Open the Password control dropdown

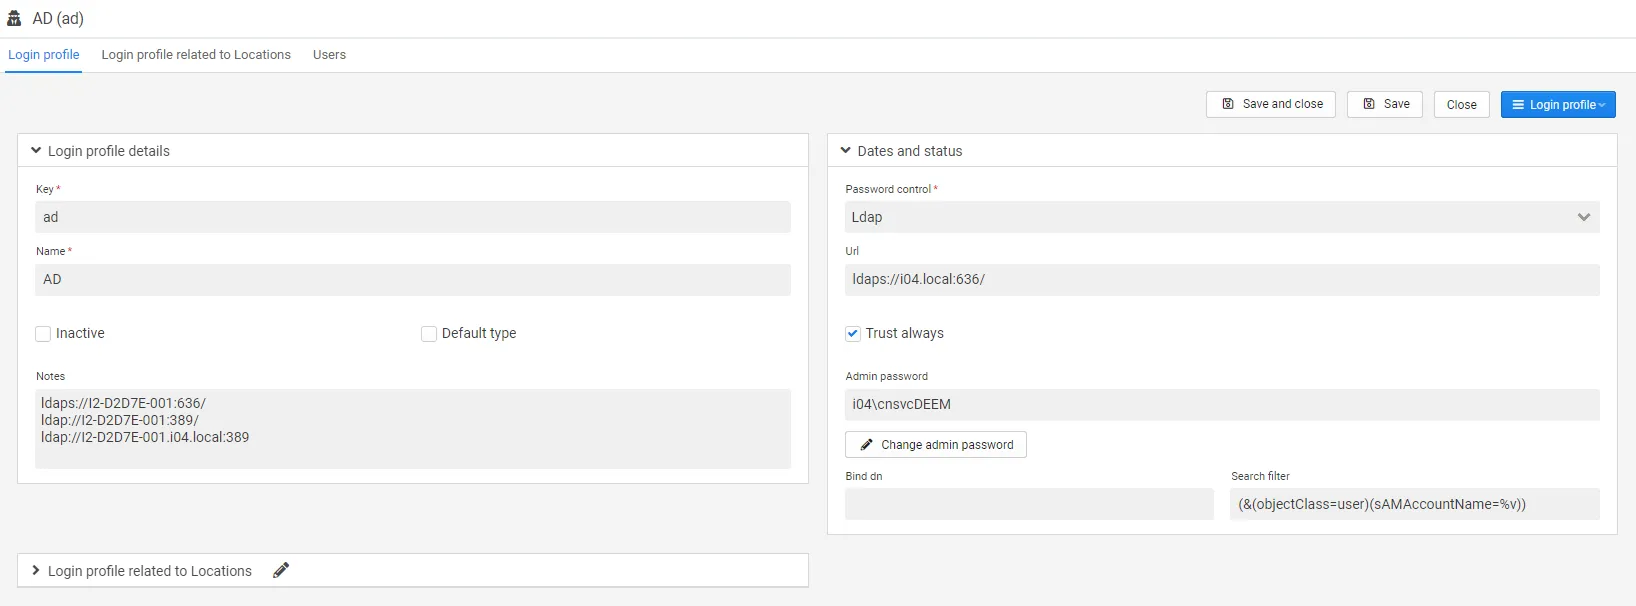[1222, 217]
